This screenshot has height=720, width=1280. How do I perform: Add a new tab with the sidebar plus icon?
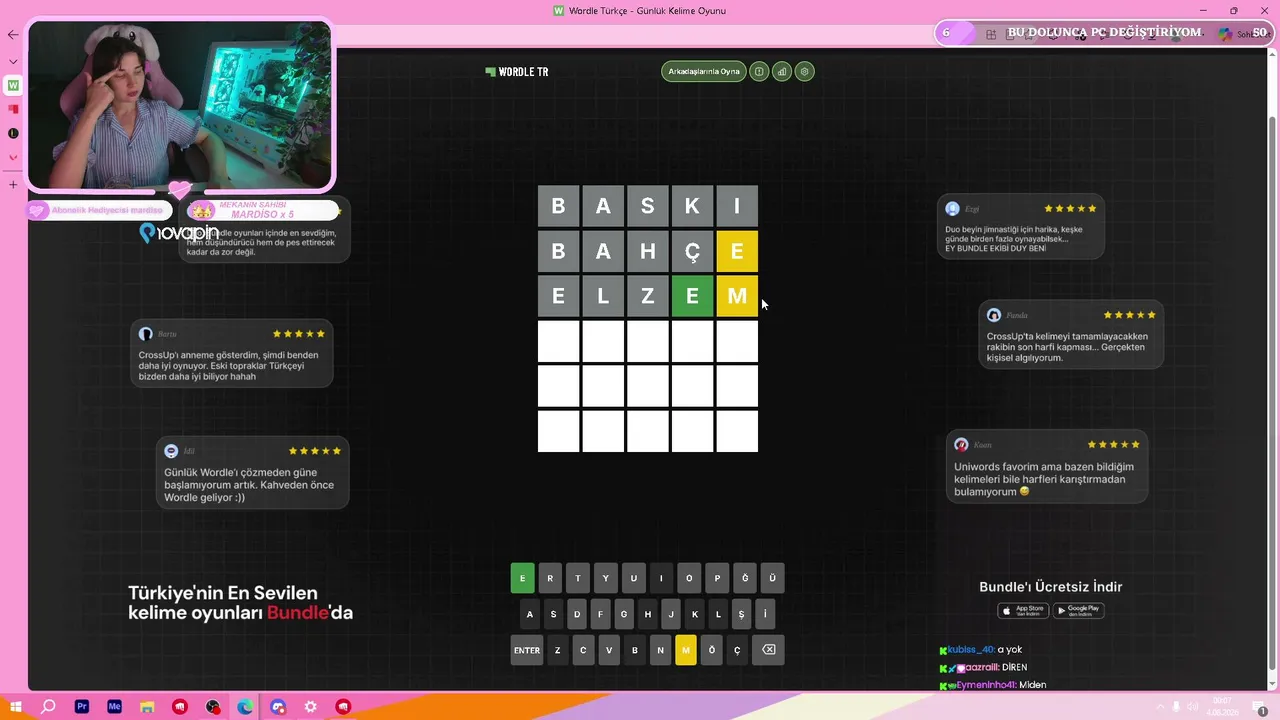click(13, 184)
